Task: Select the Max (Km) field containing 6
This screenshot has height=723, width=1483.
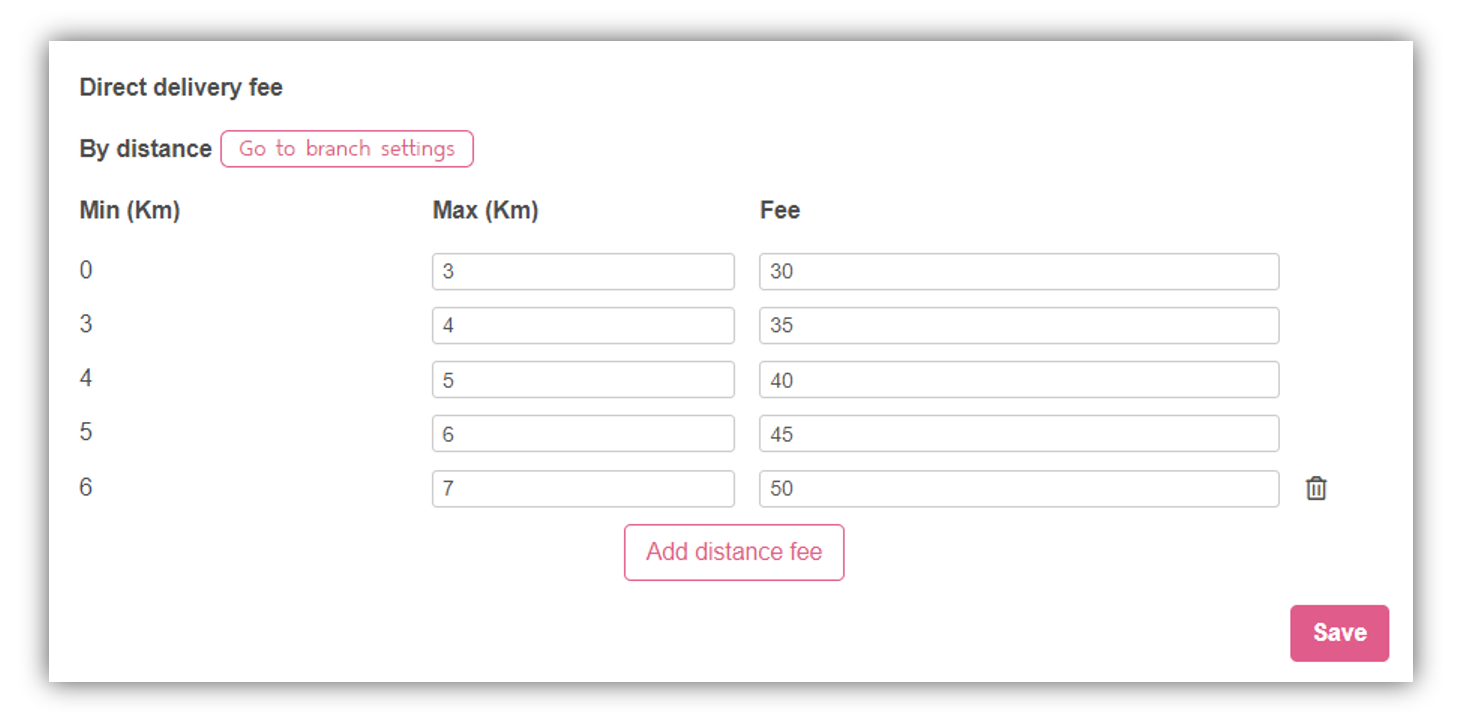Action: pyautogui.click(x=583, y=434)
